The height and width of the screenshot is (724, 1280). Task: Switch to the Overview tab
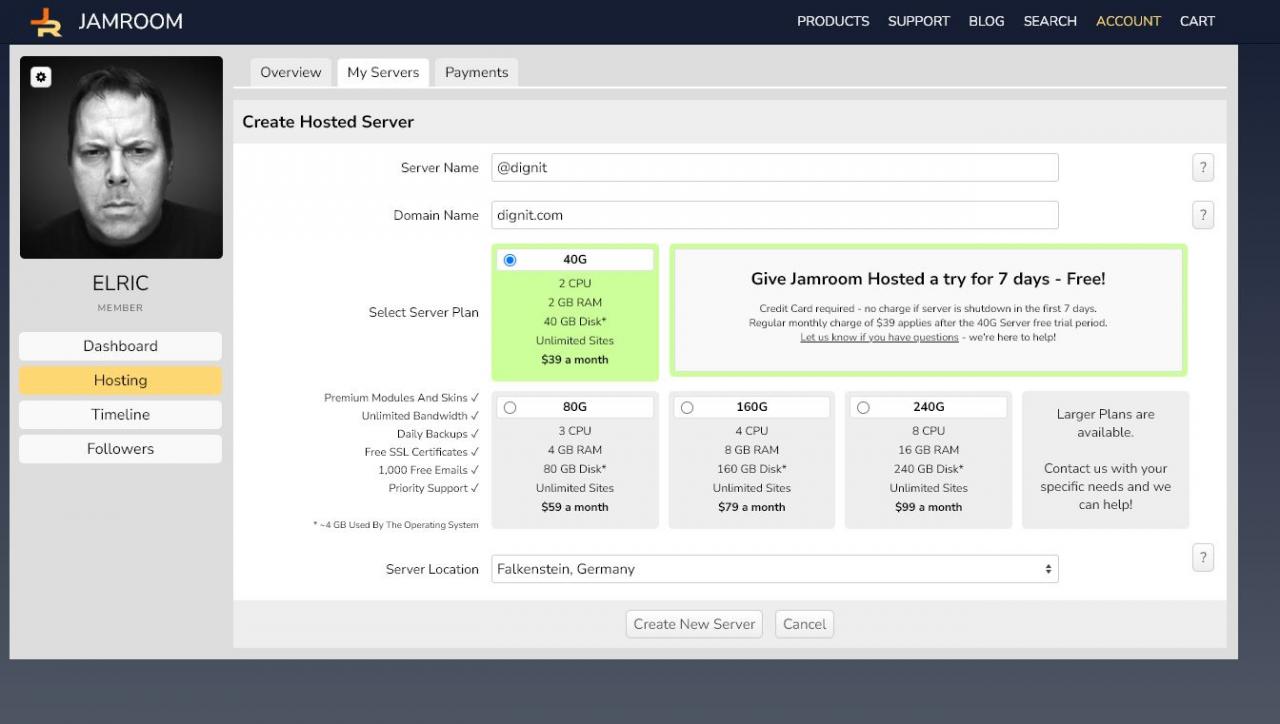pyautogui.click(x=290, y=72)
